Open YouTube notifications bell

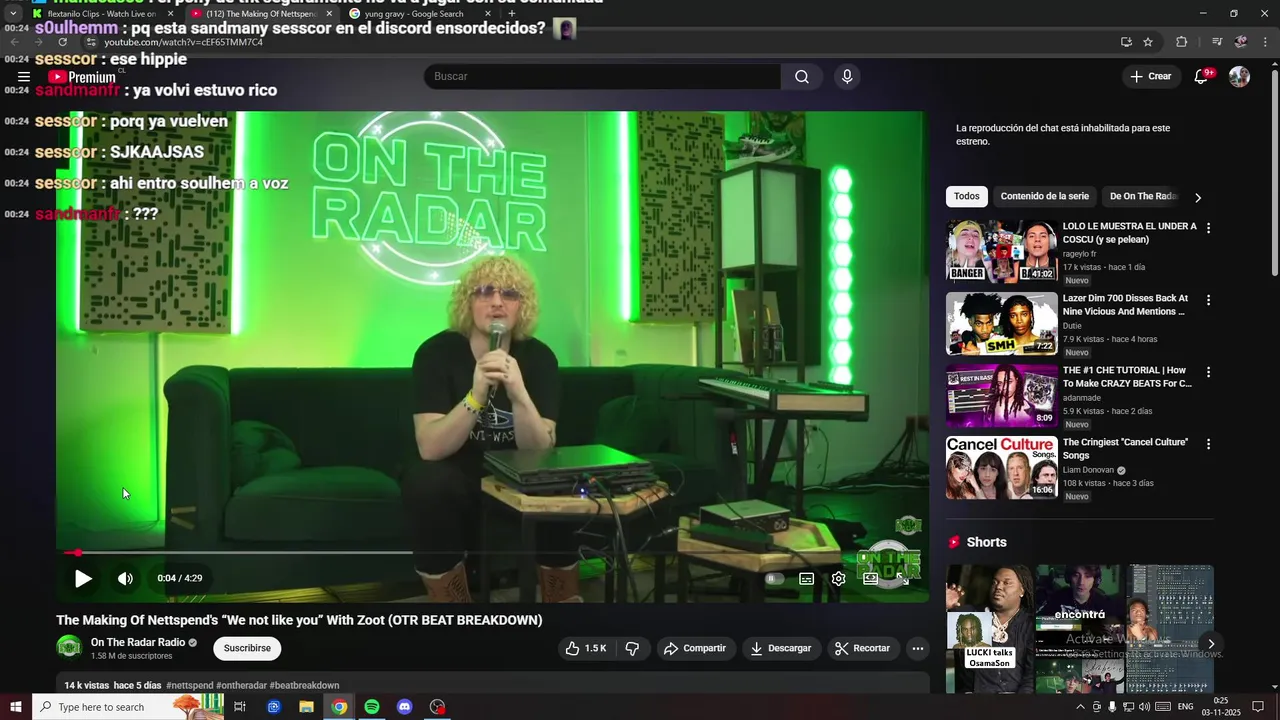[x=1202, y=77]
